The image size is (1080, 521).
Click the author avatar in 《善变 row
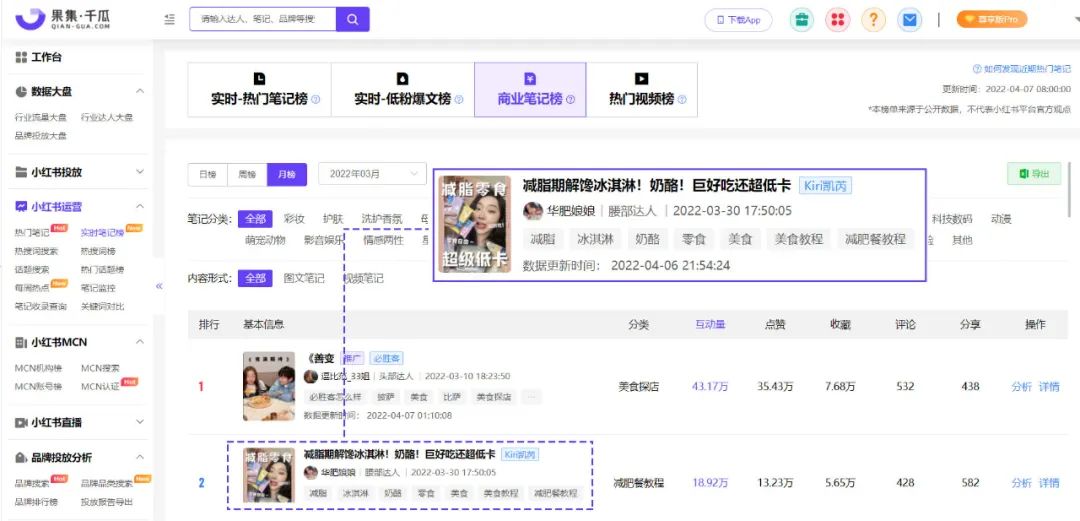pyautogui.click(x=311, y=376)
